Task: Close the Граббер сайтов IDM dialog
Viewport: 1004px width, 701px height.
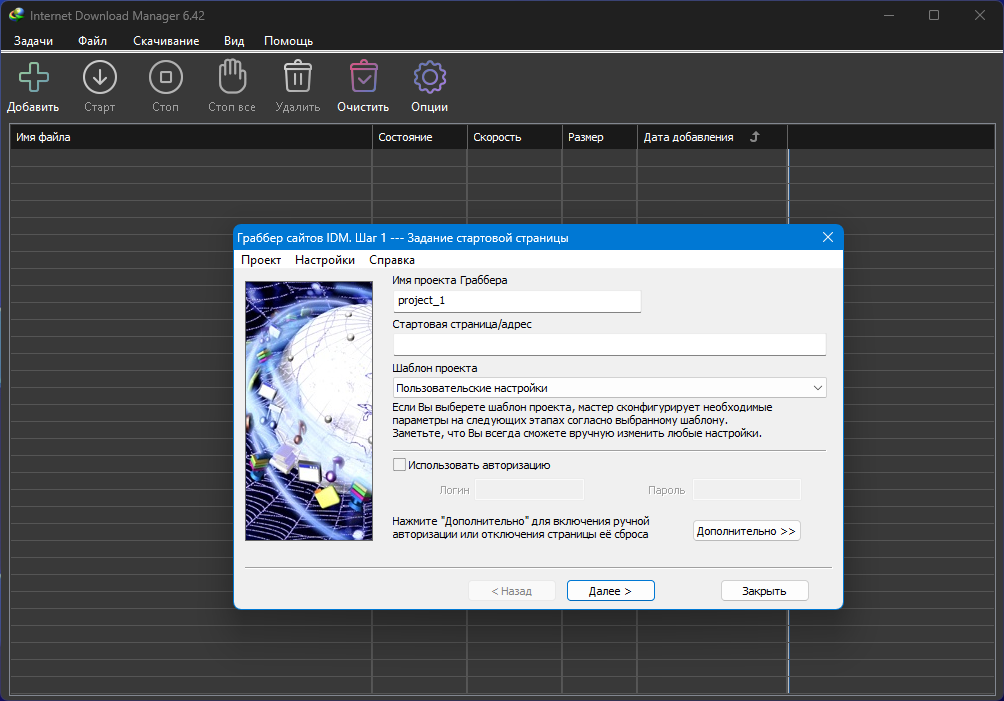Action: click(828, 238)
